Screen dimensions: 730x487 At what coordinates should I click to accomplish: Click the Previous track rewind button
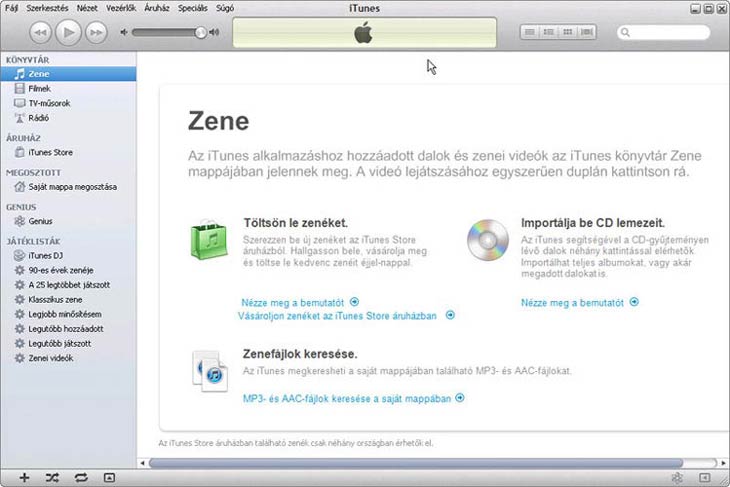[41, 32]
